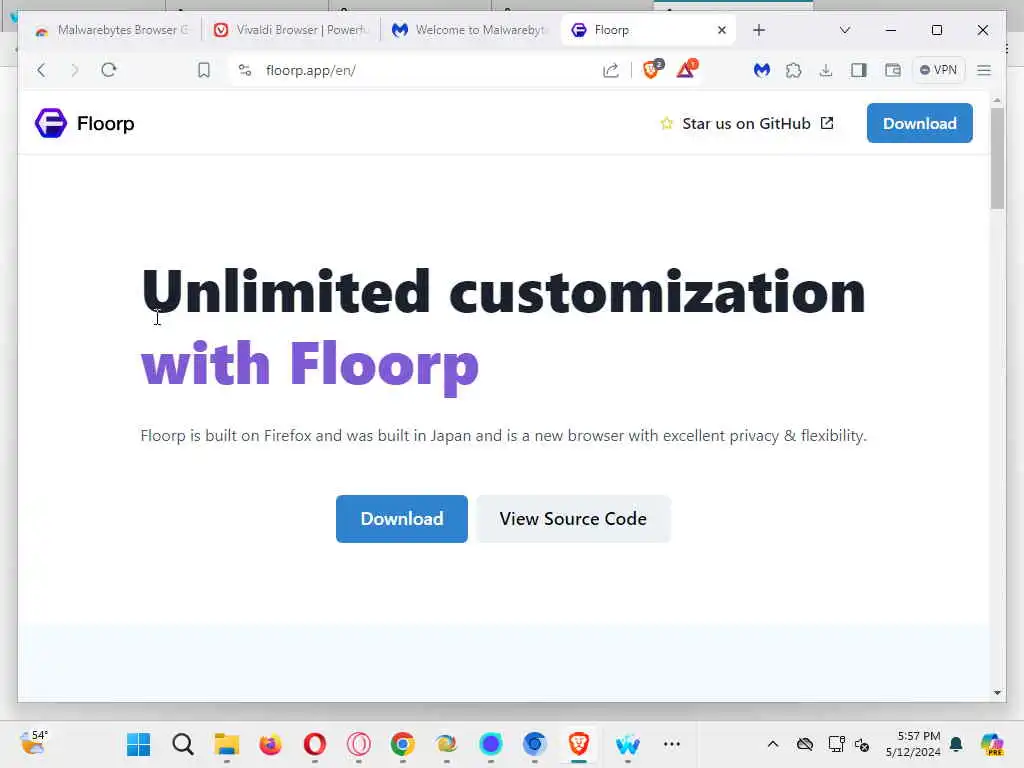The image size is (1024, 768).
Task: Open the notification bell icon
Action: (956, 744)
